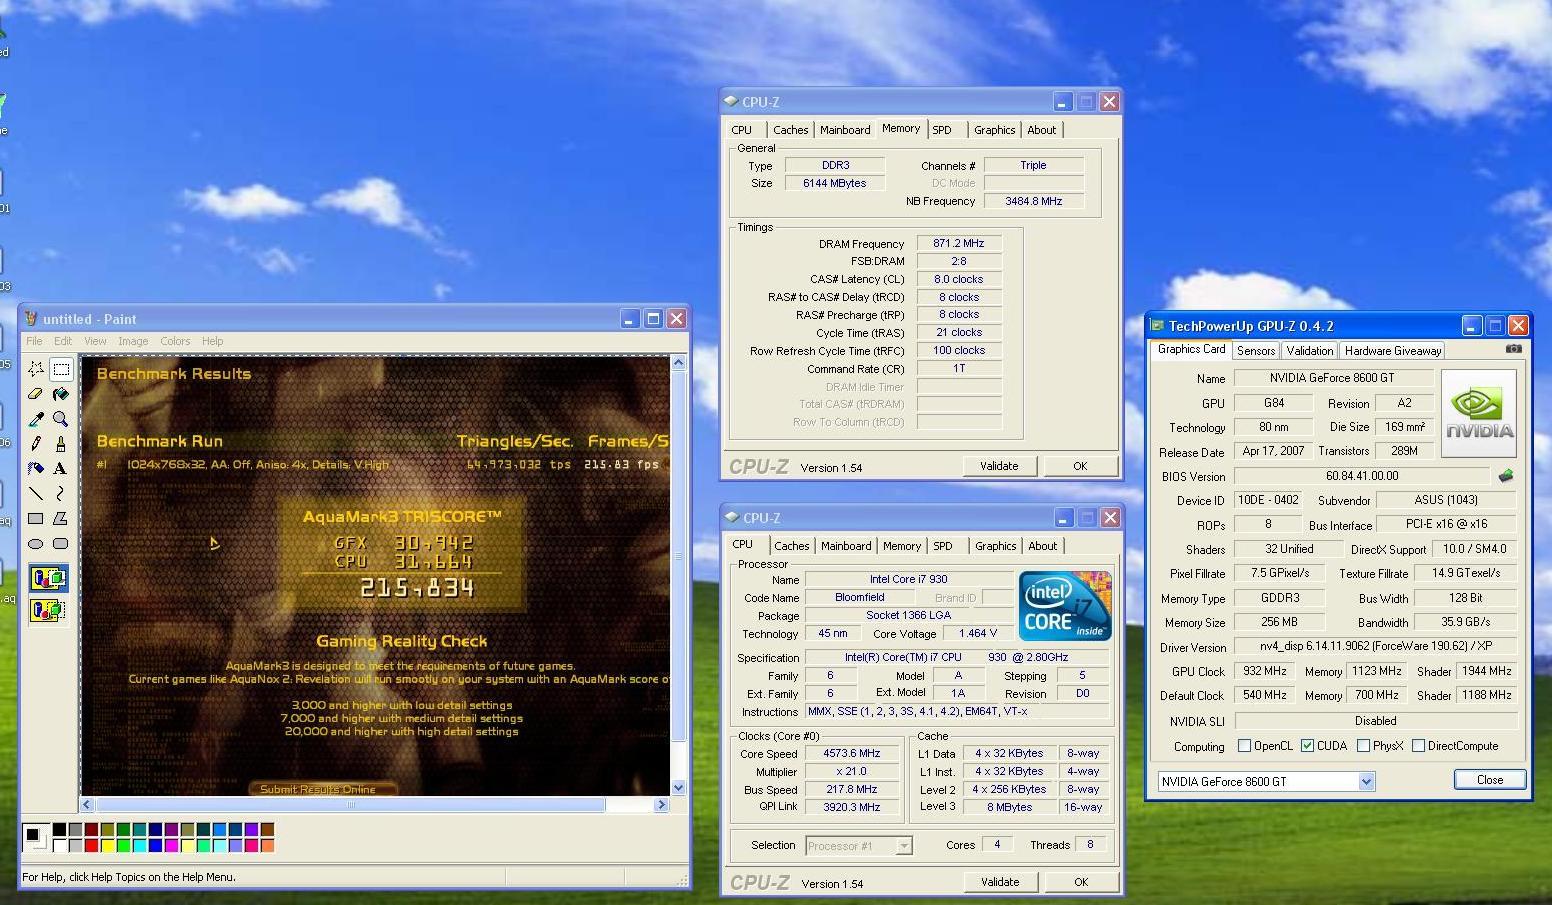Open Graphics tab in CPU-Z Memory window
1552x905 pixels.
(995, 130)
